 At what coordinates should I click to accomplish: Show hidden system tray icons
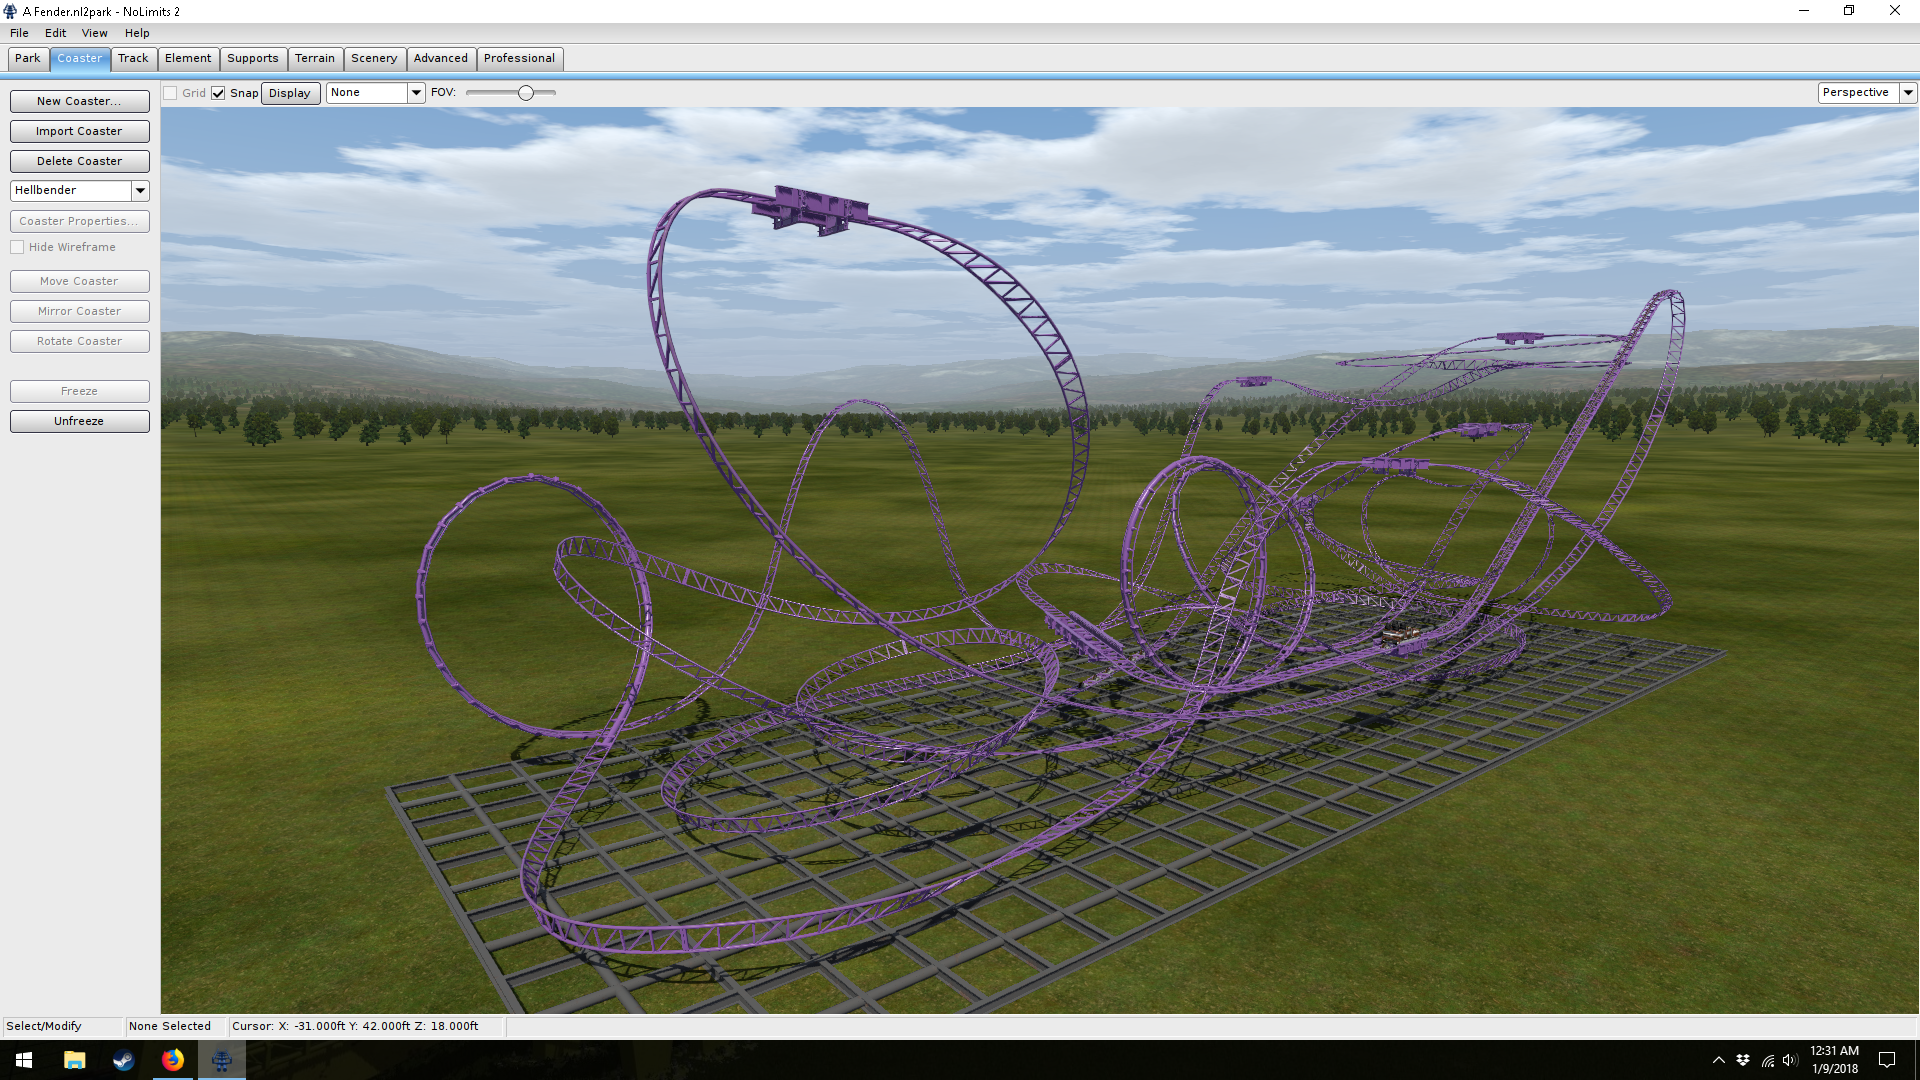pos(1718,1060)
